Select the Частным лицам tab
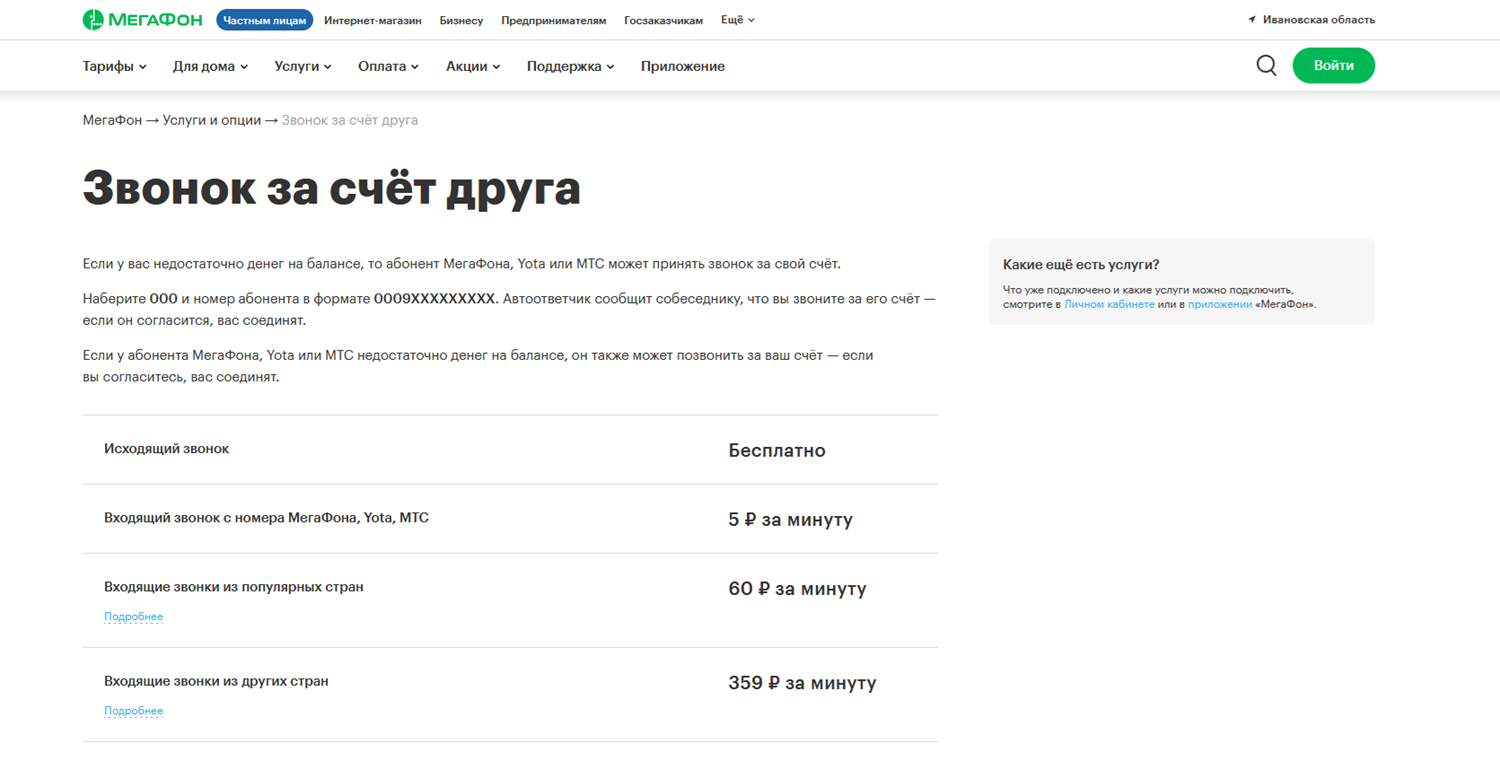1500x761 pixels. [x=264, y=20]
